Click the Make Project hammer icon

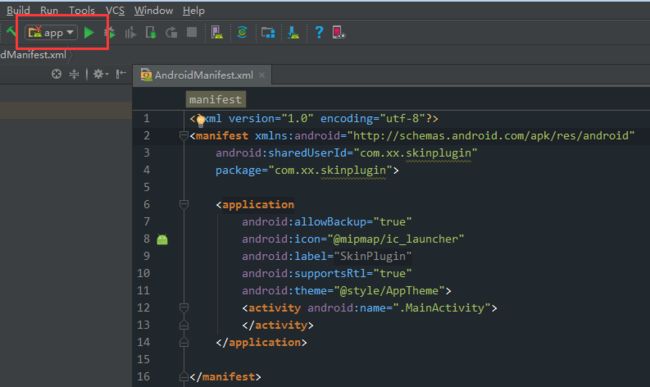(11, 31)
